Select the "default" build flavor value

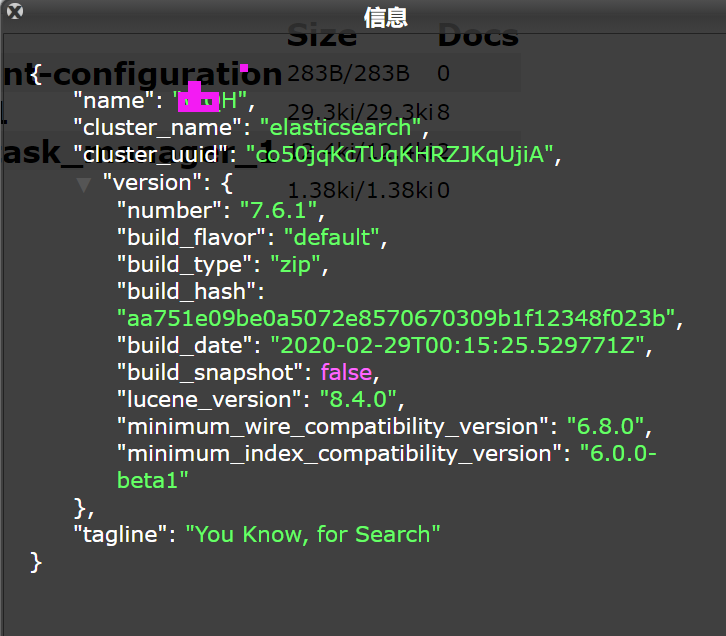332,238
